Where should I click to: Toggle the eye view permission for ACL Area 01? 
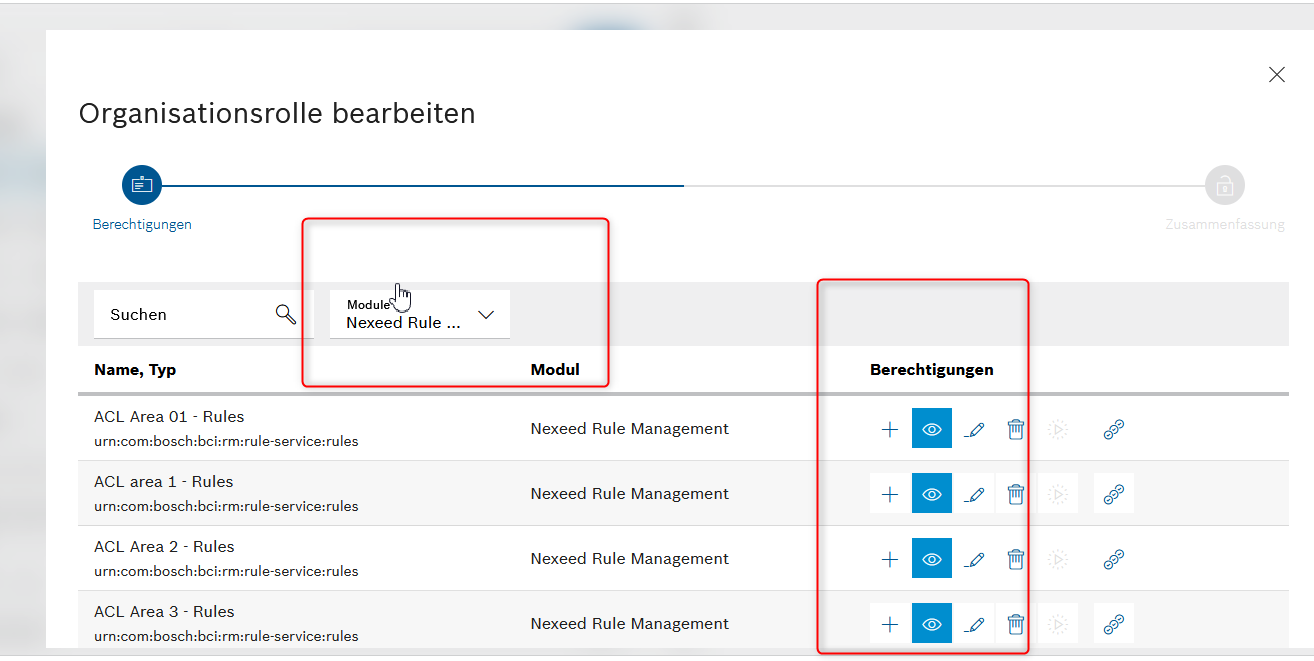[931, 428]
